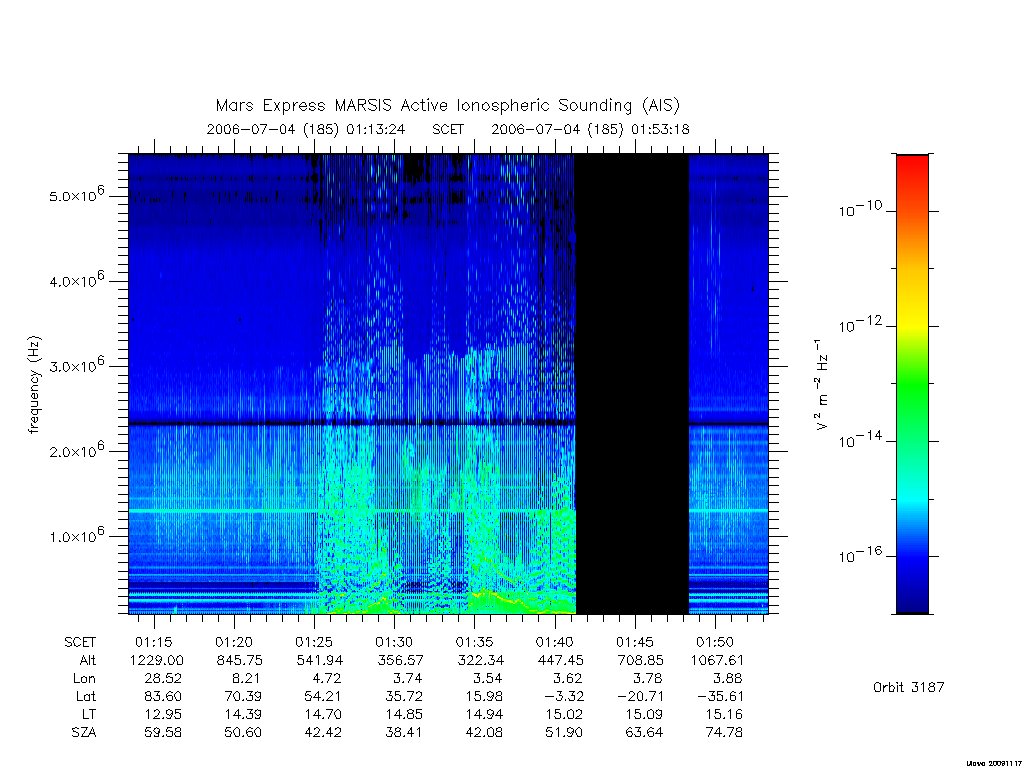Click the 'Lat' row label
The width and height of the screenshot is (1024, 768).
tap(86, 697)
